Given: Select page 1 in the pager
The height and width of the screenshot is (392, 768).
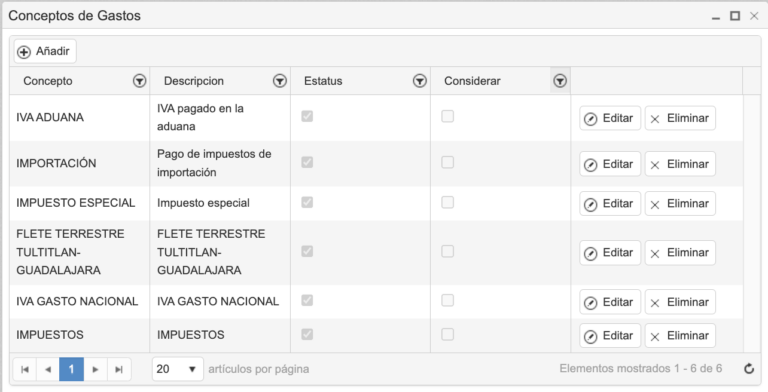Looking at the screenshot, I should tap(72, 369).
